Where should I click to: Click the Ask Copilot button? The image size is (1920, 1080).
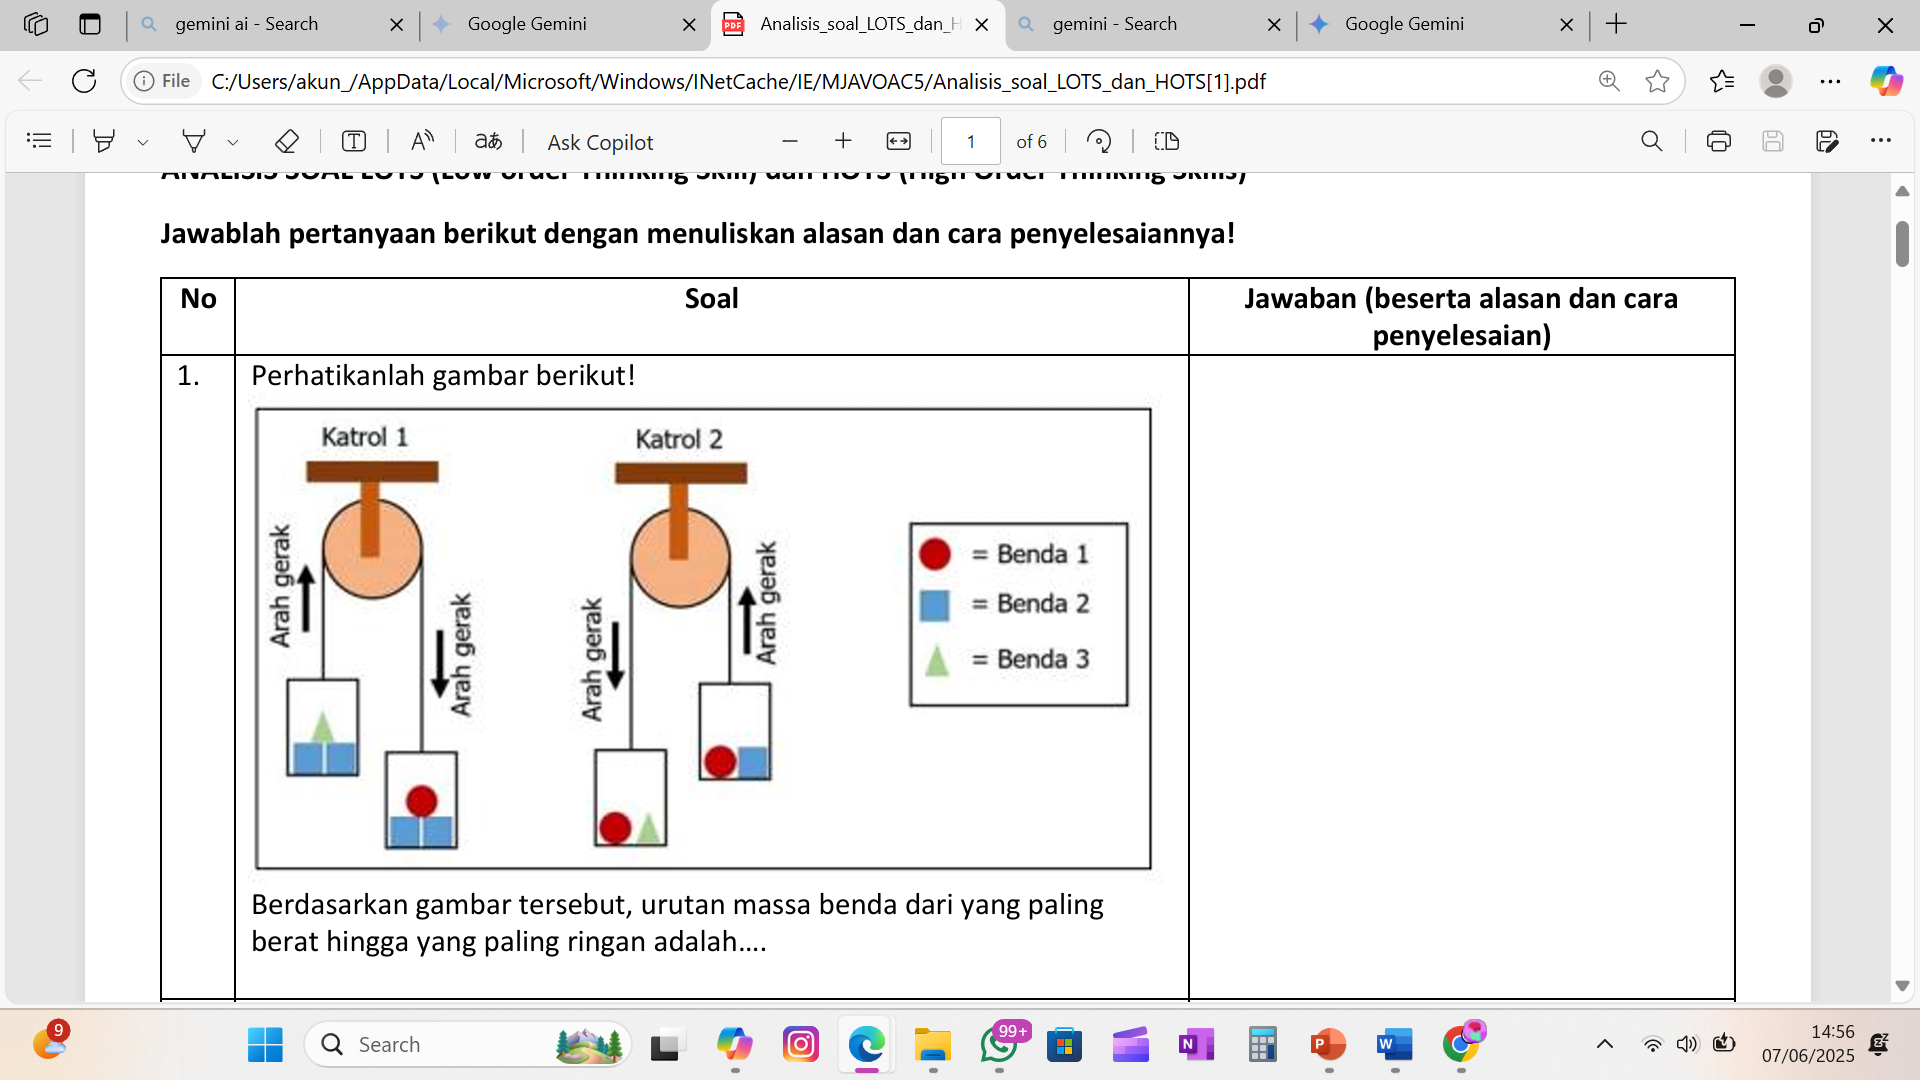click(x=600, y=142)
